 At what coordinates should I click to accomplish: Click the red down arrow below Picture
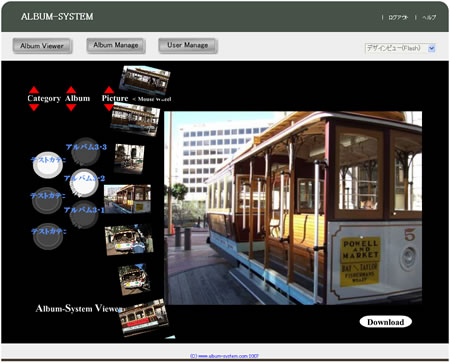(109, 107)
